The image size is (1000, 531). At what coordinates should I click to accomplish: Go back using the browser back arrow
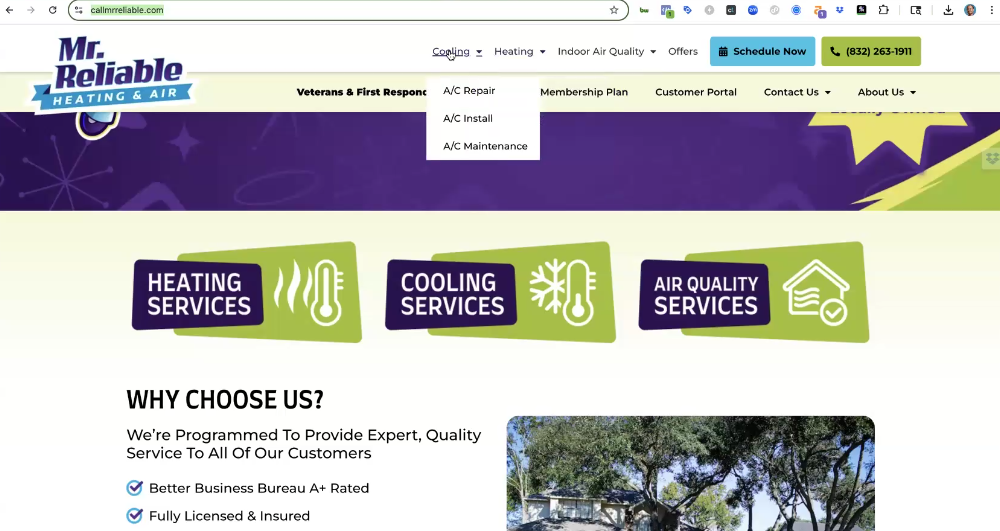pyautogui.click(x=10, y=10)
